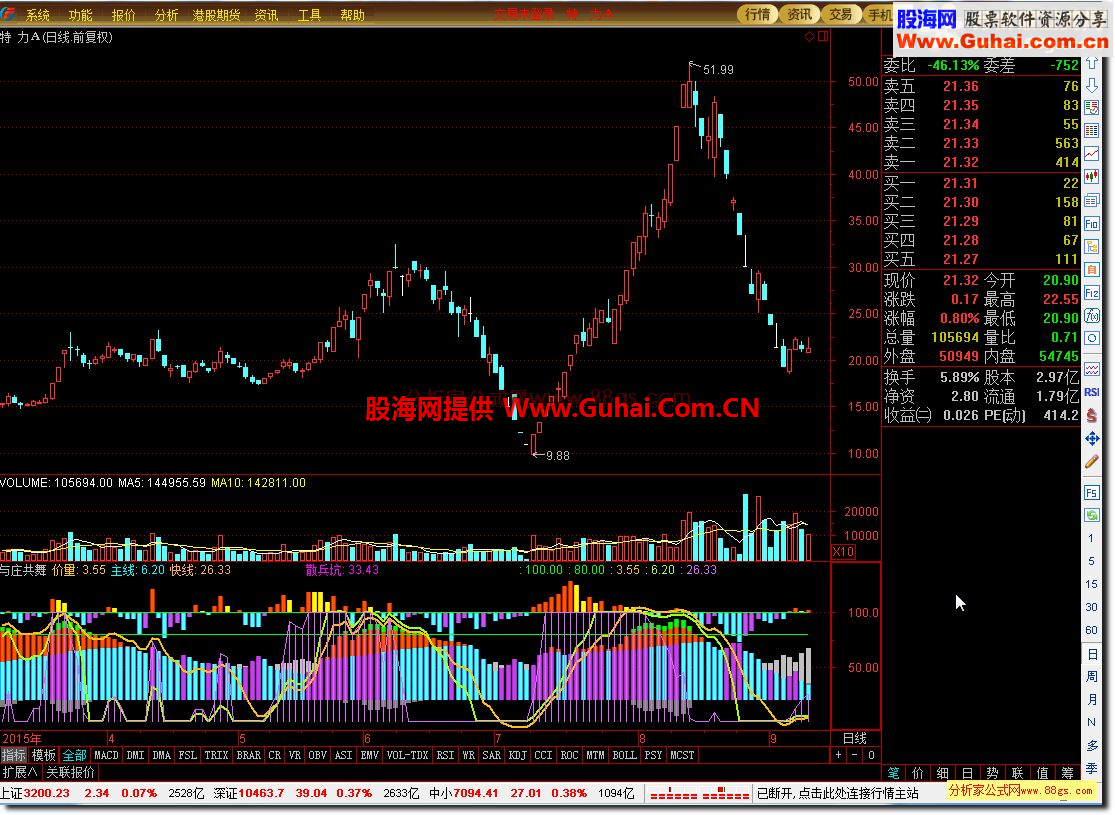Screen dimensions: 1115x815
Task: Open the 功能 menu
Action: tap(80, 15)
